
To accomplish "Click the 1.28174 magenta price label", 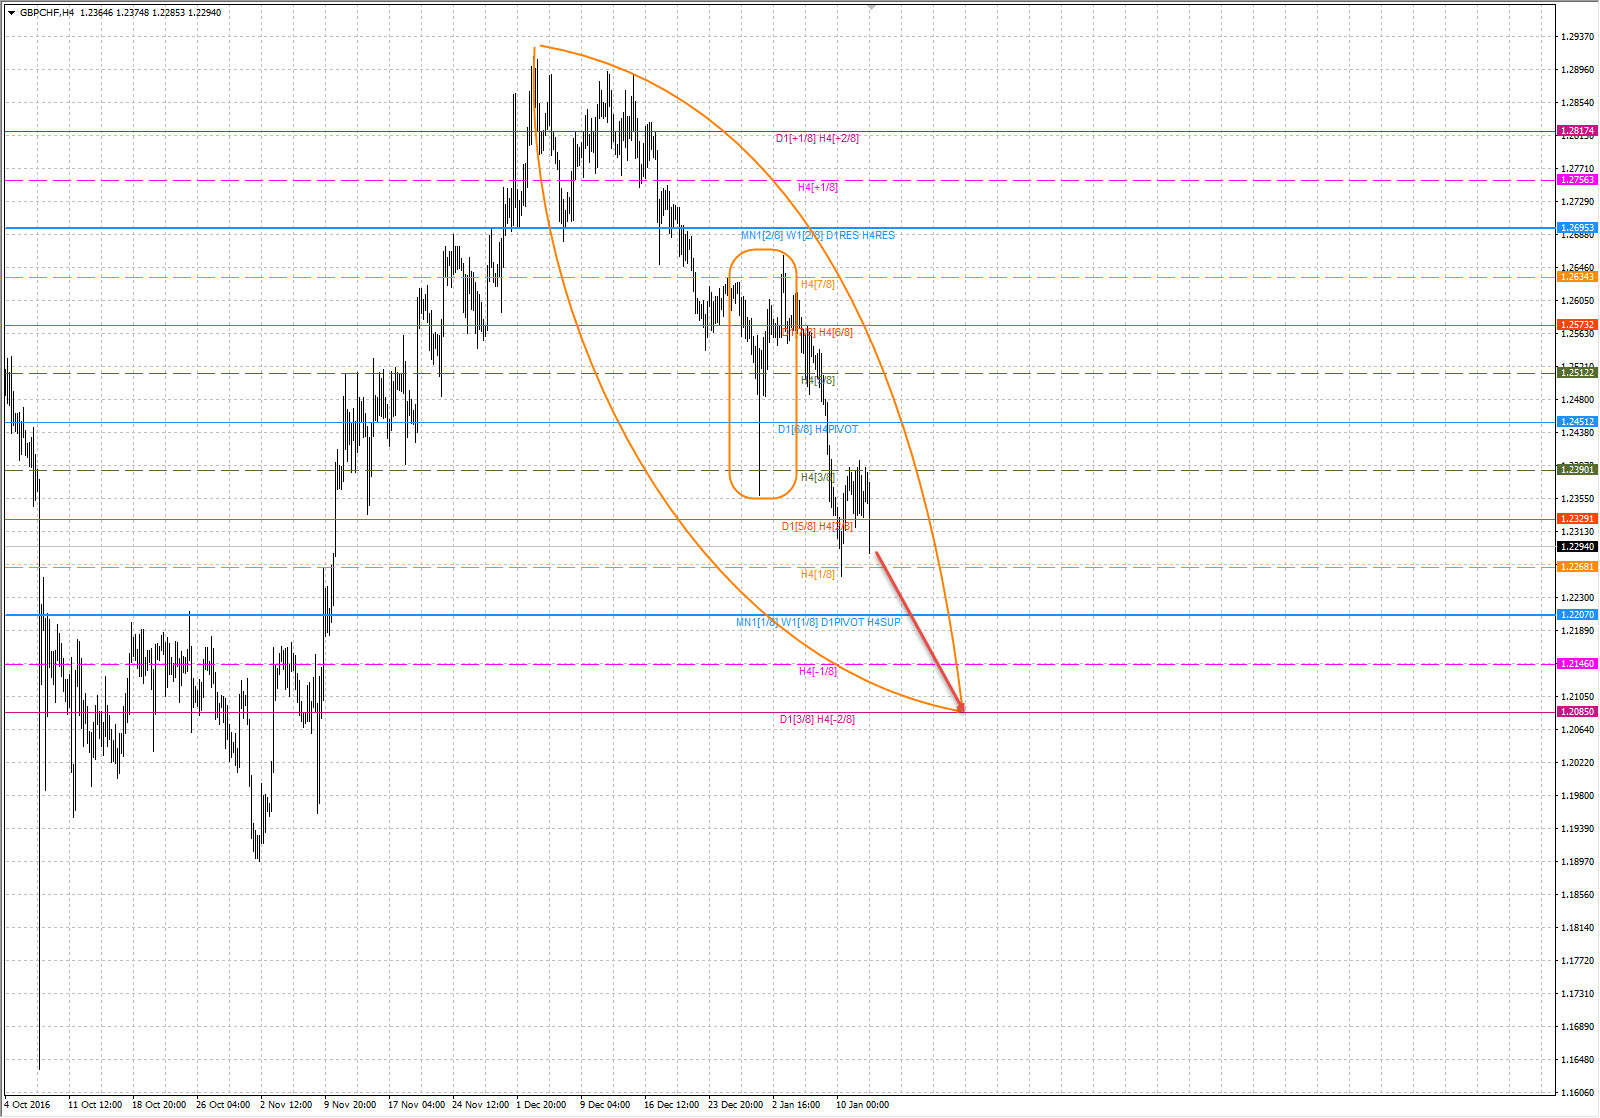I will 1577,131.
